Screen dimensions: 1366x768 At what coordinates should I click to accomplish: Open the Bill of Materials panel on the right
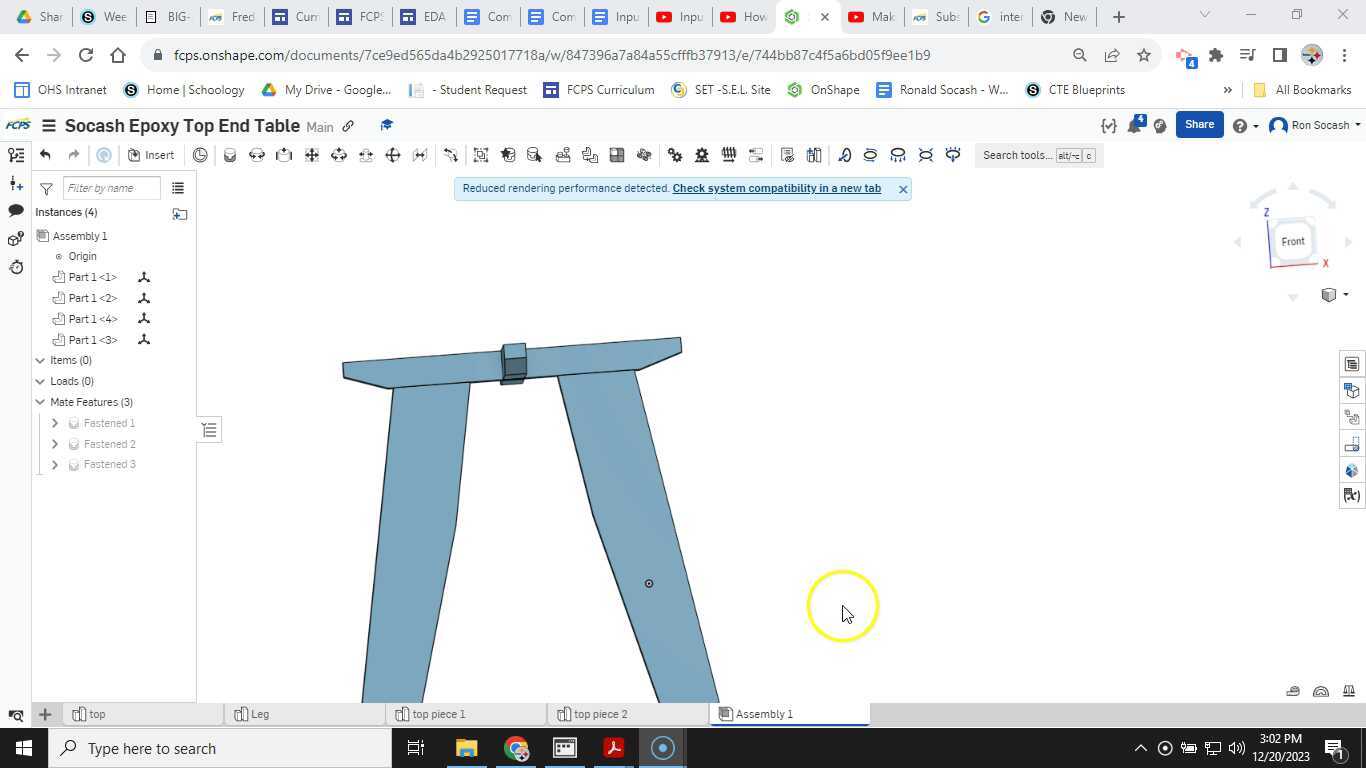pos(1352,363)
